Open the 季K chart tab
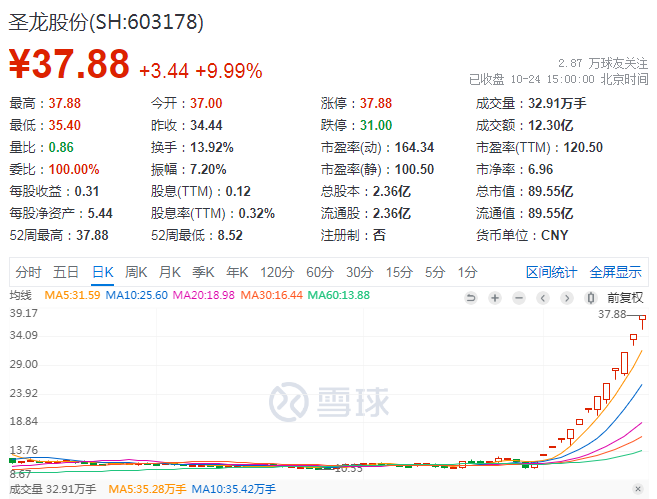This screenshot has width=657, height=499. tap(203, 272)
